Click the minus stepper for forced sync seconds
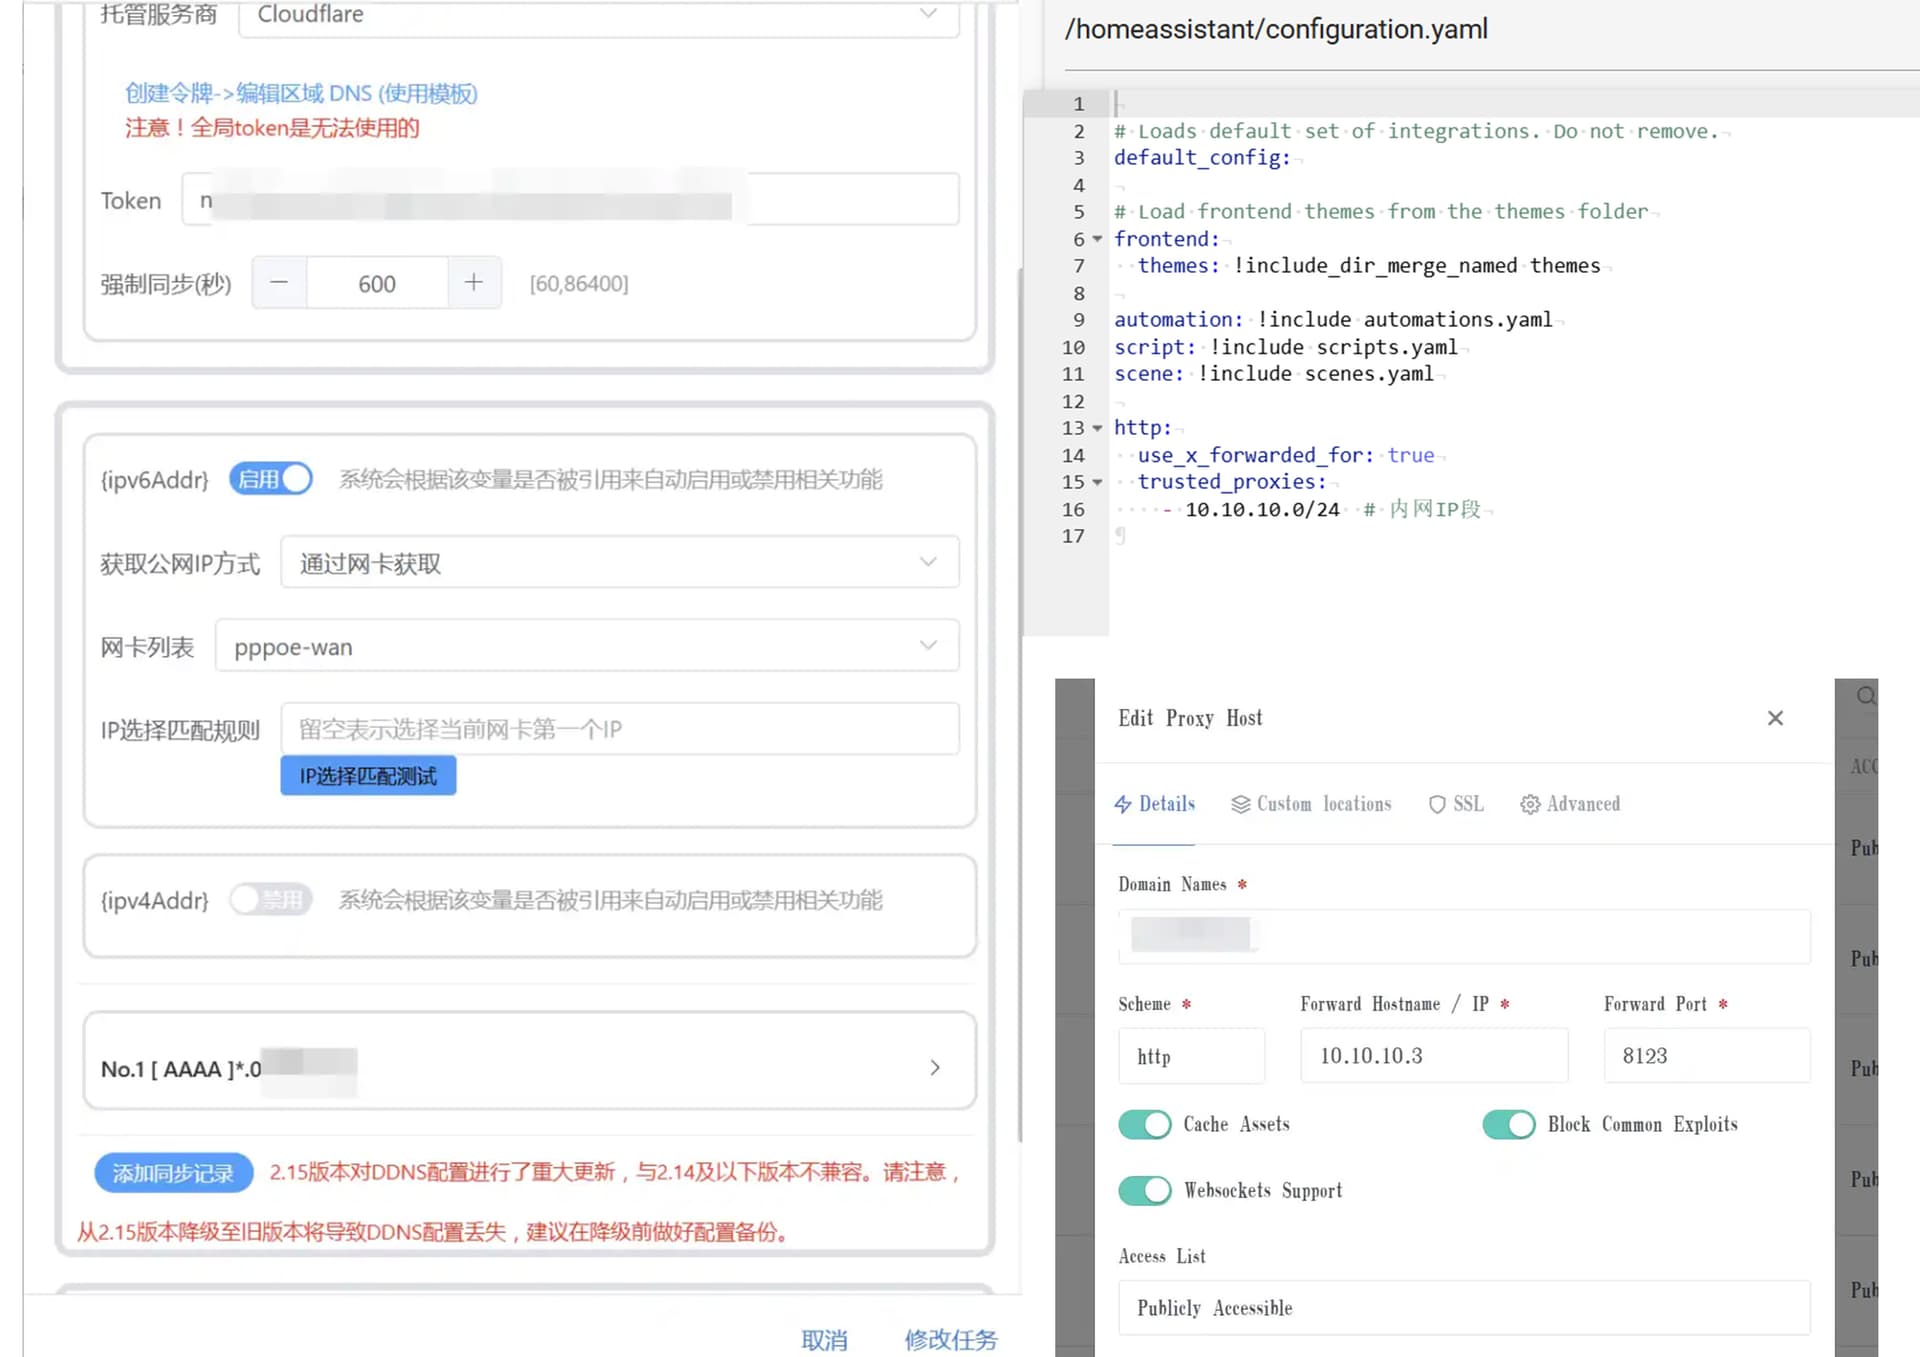Viewport: 1920px width, 1357px height. (x=279, y=283)
